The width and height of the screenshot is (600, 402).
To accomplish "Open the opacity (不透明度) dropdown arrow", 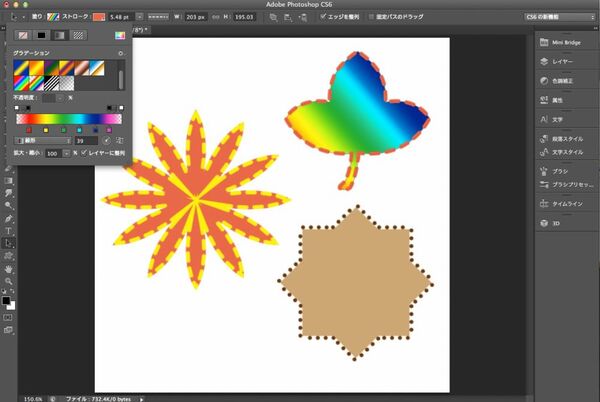I will 60,98.
